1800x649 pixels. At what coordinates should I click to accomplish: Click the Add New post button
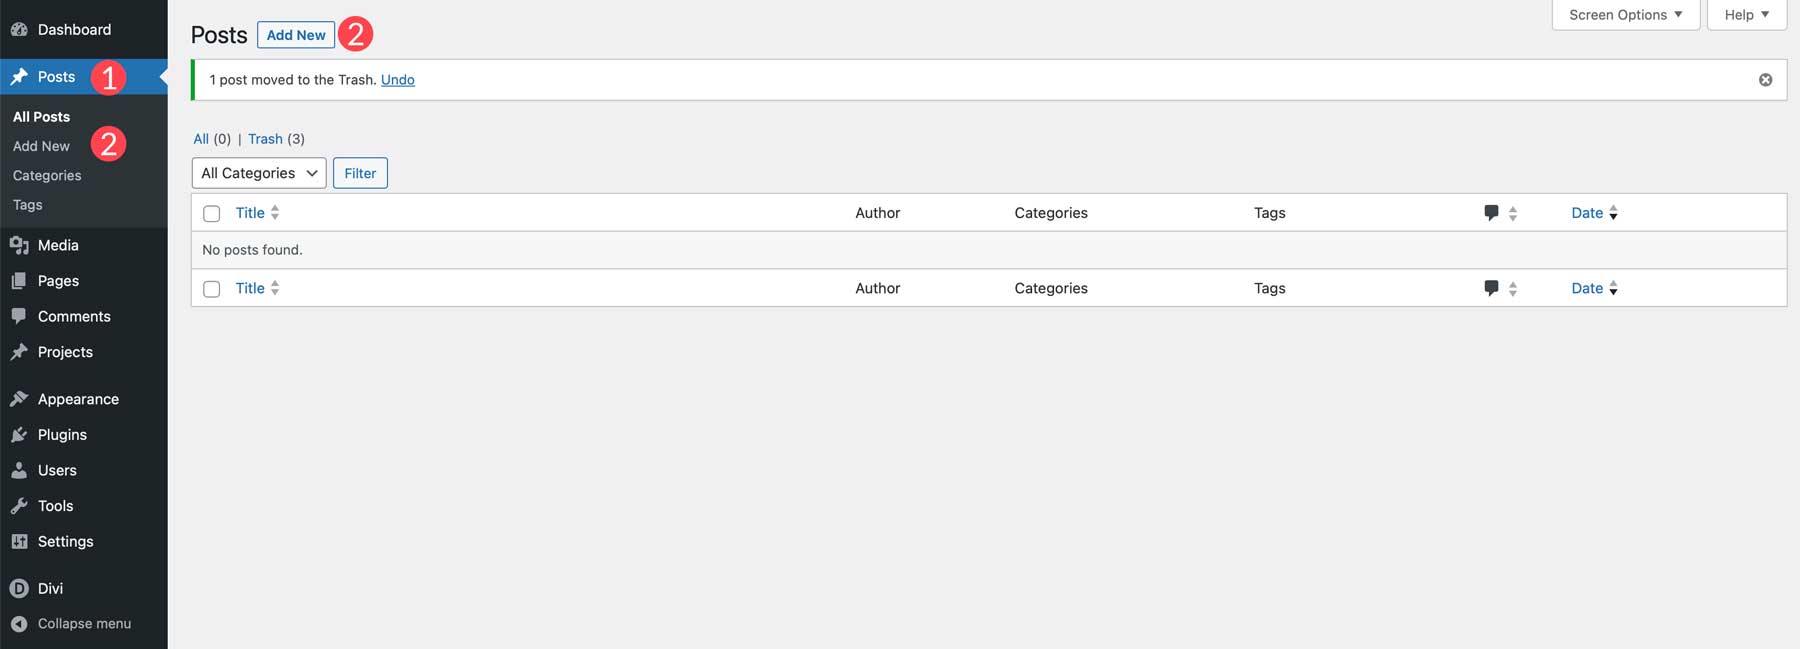pyautogui.click(x=295, y=34)
